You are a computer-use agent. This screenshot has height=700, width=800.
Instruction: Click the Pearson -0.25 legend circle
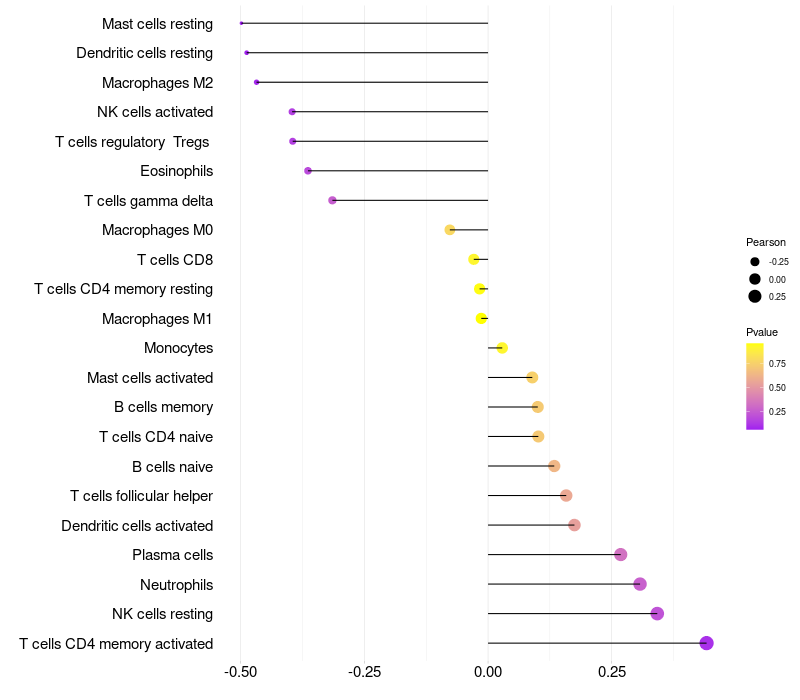point(755,262)
